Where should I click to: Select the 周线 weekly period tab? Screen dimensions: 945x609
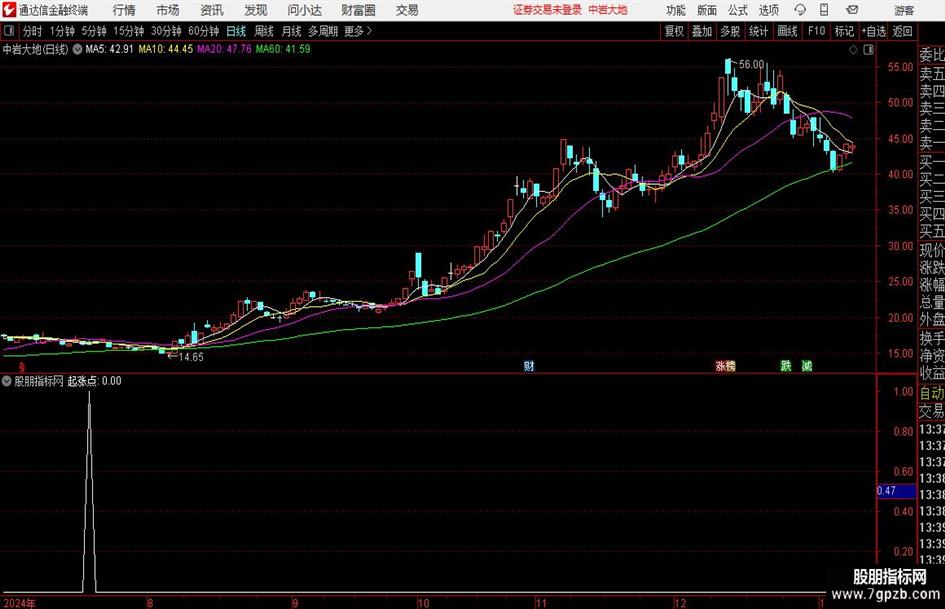point(264,31)
